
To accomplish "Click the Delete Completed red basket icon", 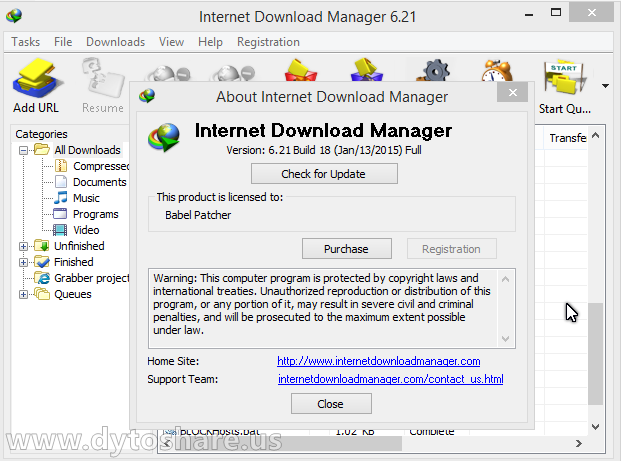I will 301,70.
